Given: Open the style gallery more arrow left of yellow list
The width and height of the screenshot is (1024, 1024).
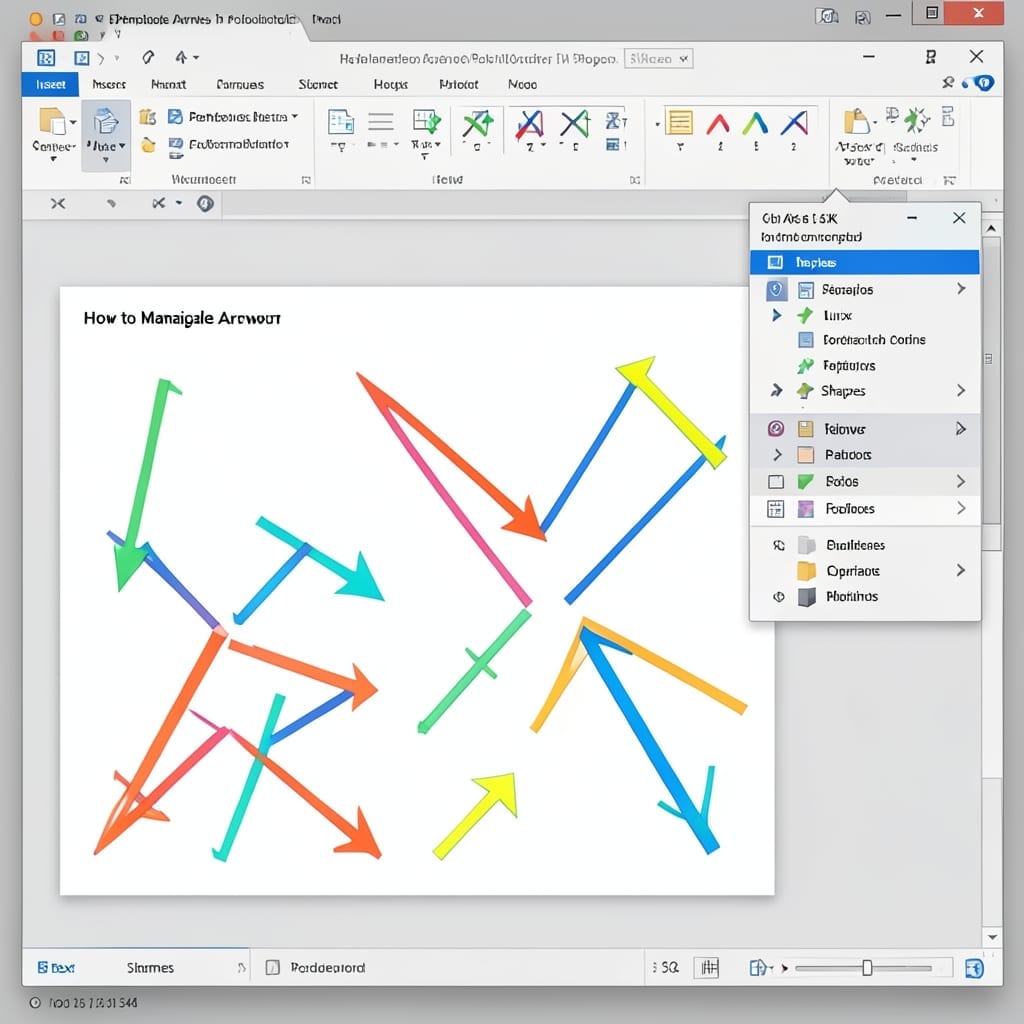Looking at the screenshot, I should (x=657, y=124).
